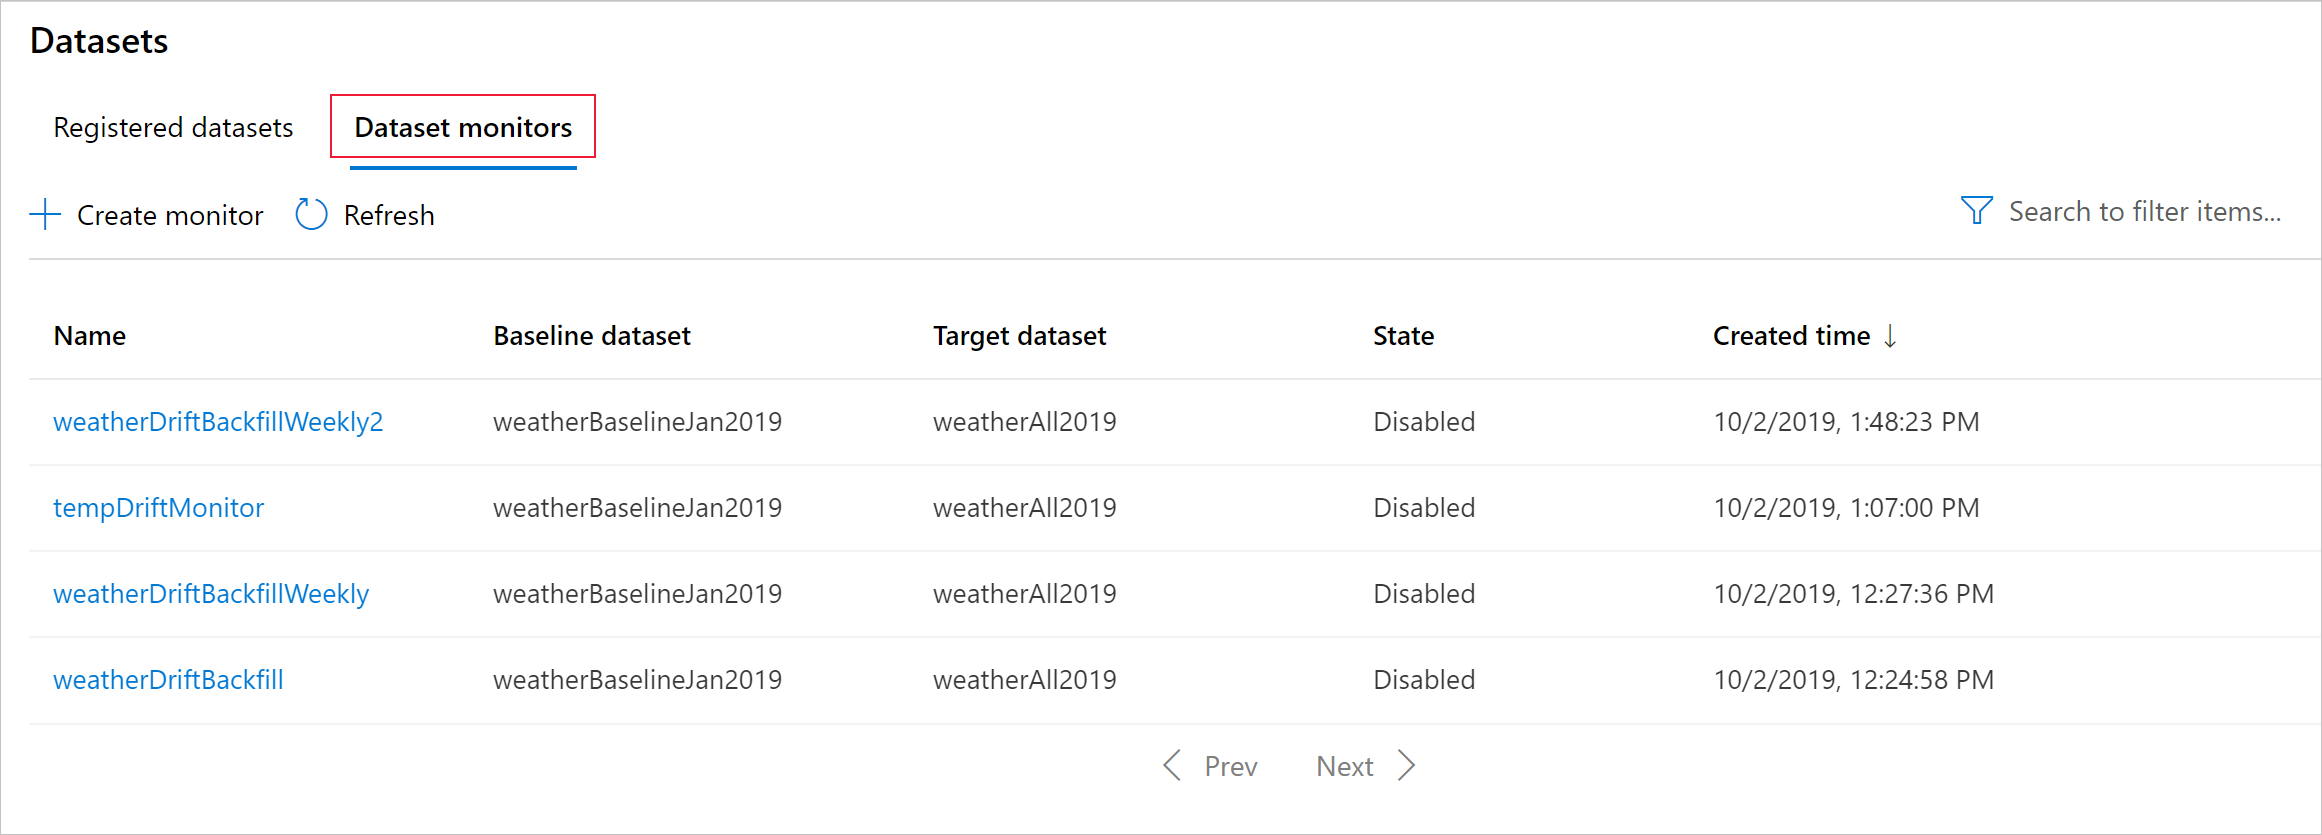This screenshot has width=2322, height=835.
Task: Click the circular Refresh icon
Action: (x=311, y=214)
